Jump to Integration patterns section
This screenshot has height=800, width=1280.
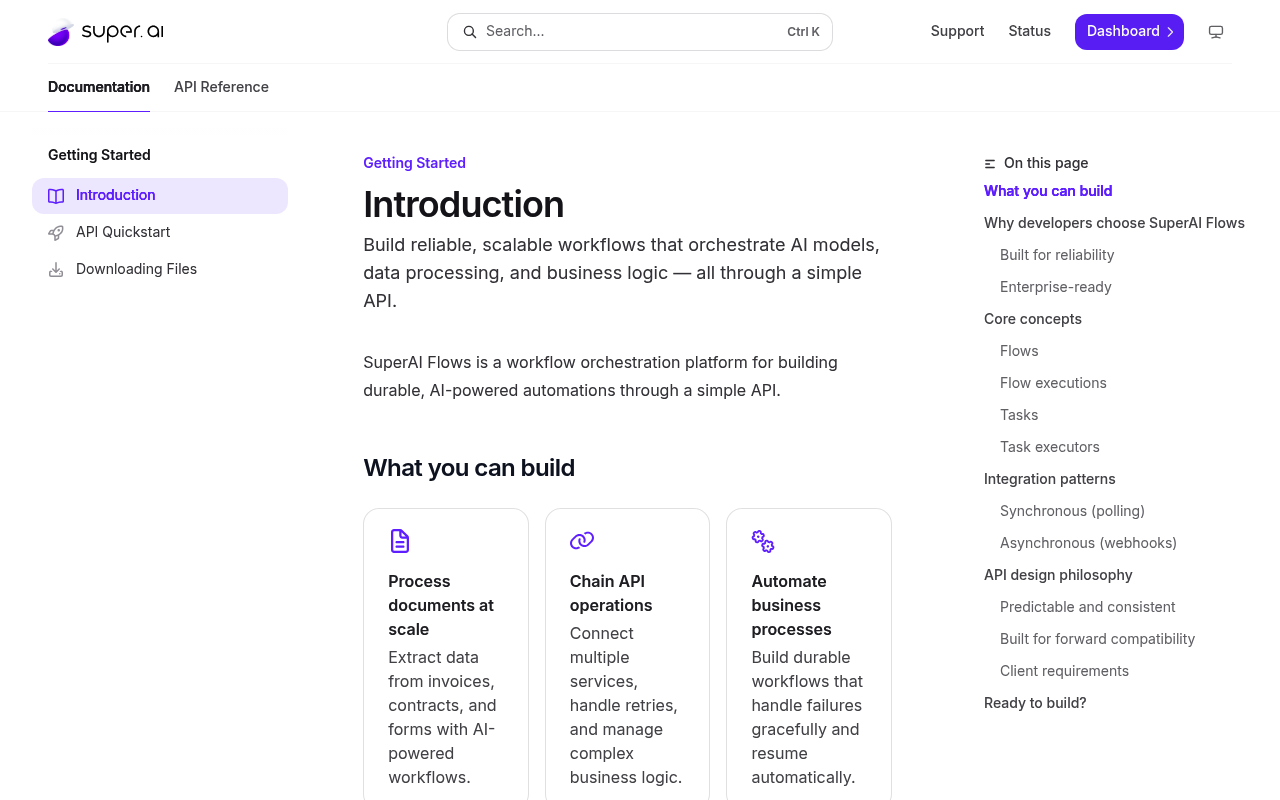click(x=1050, y=479)
